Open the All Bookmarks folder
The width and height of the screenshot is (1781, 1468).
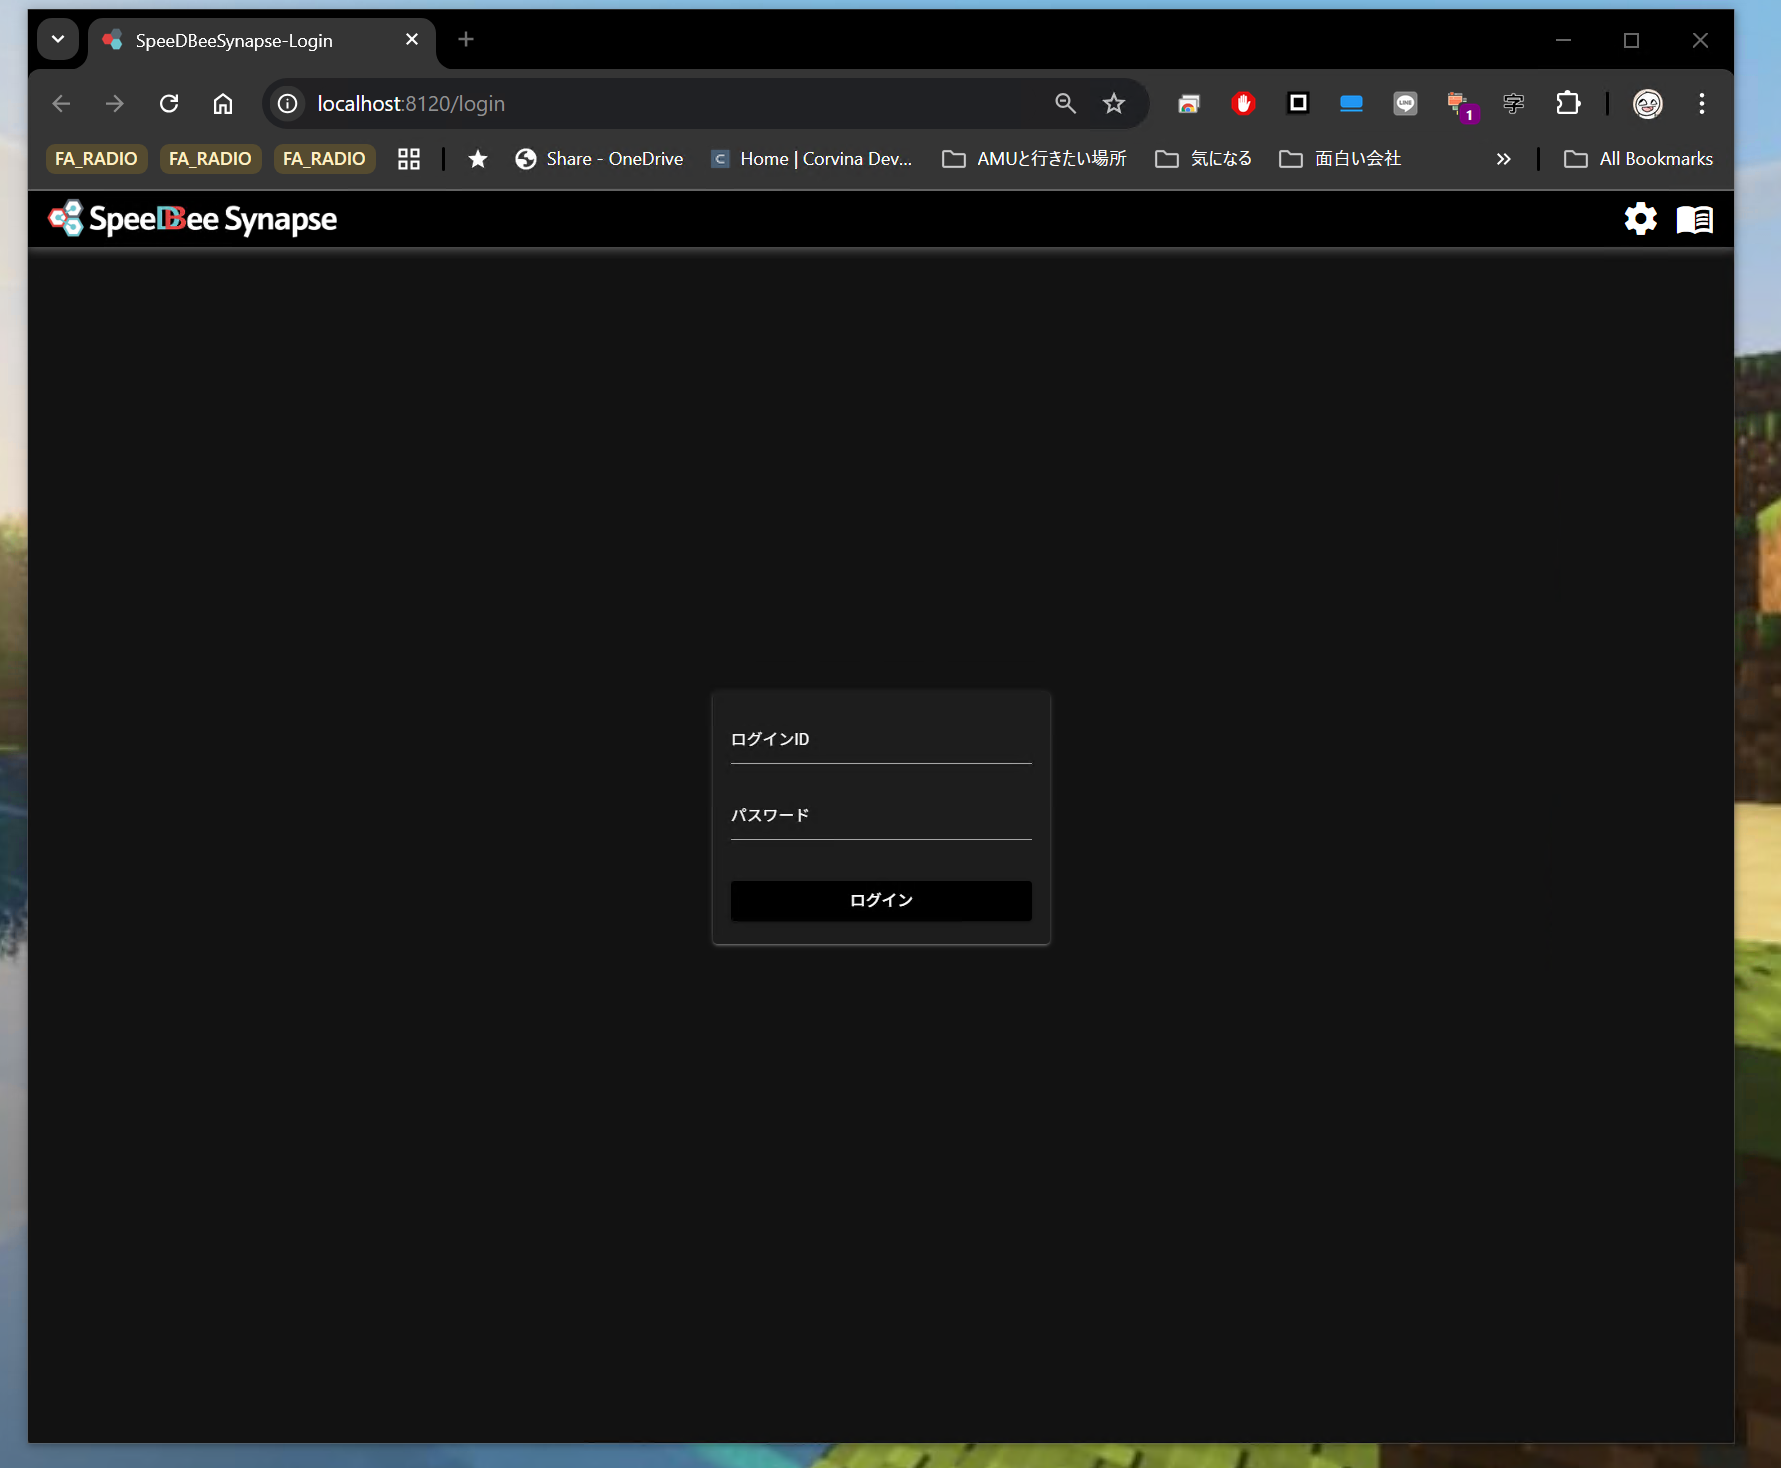(x=1638, y=159)
